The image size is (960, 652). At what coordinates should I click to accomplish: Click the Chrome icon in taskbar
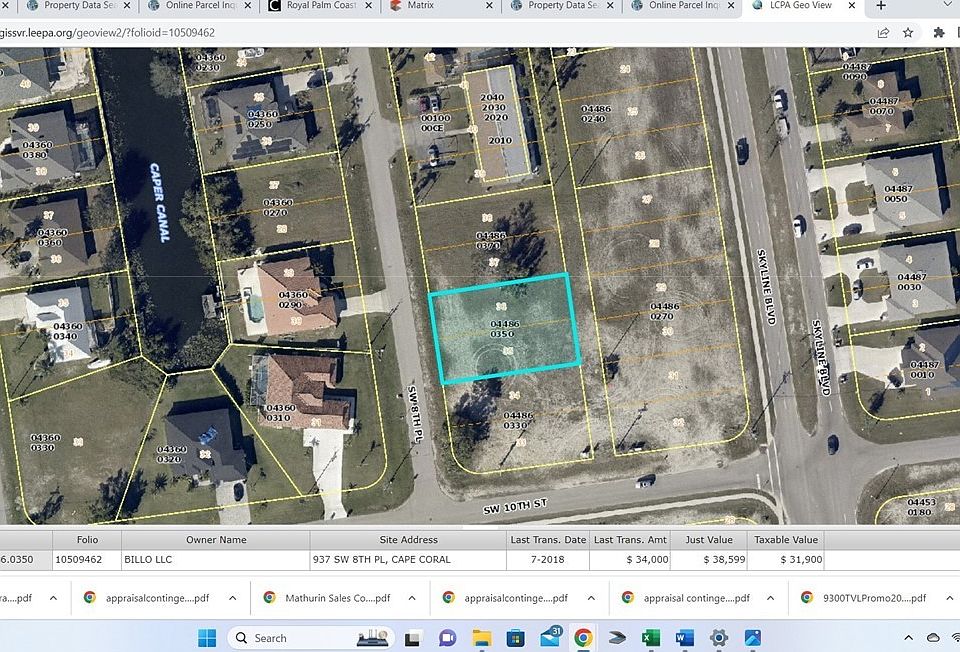click(x=583, y=638)
